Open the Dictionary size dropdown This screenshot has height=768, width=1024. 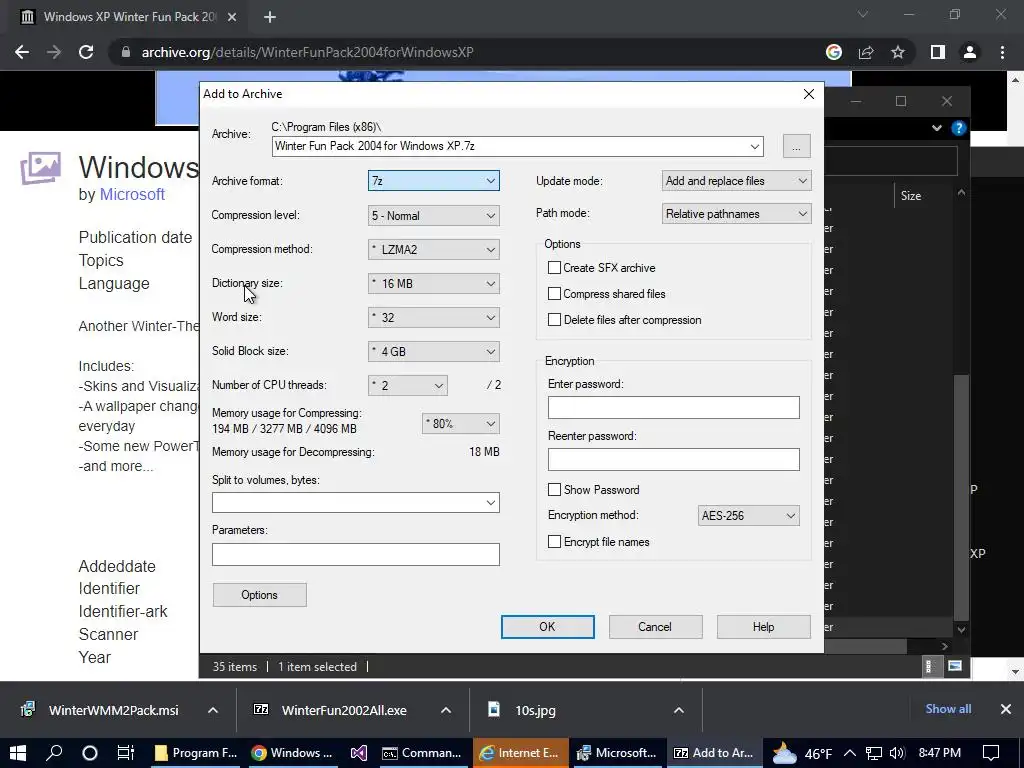pyautogui.click(x=434, y=283)
